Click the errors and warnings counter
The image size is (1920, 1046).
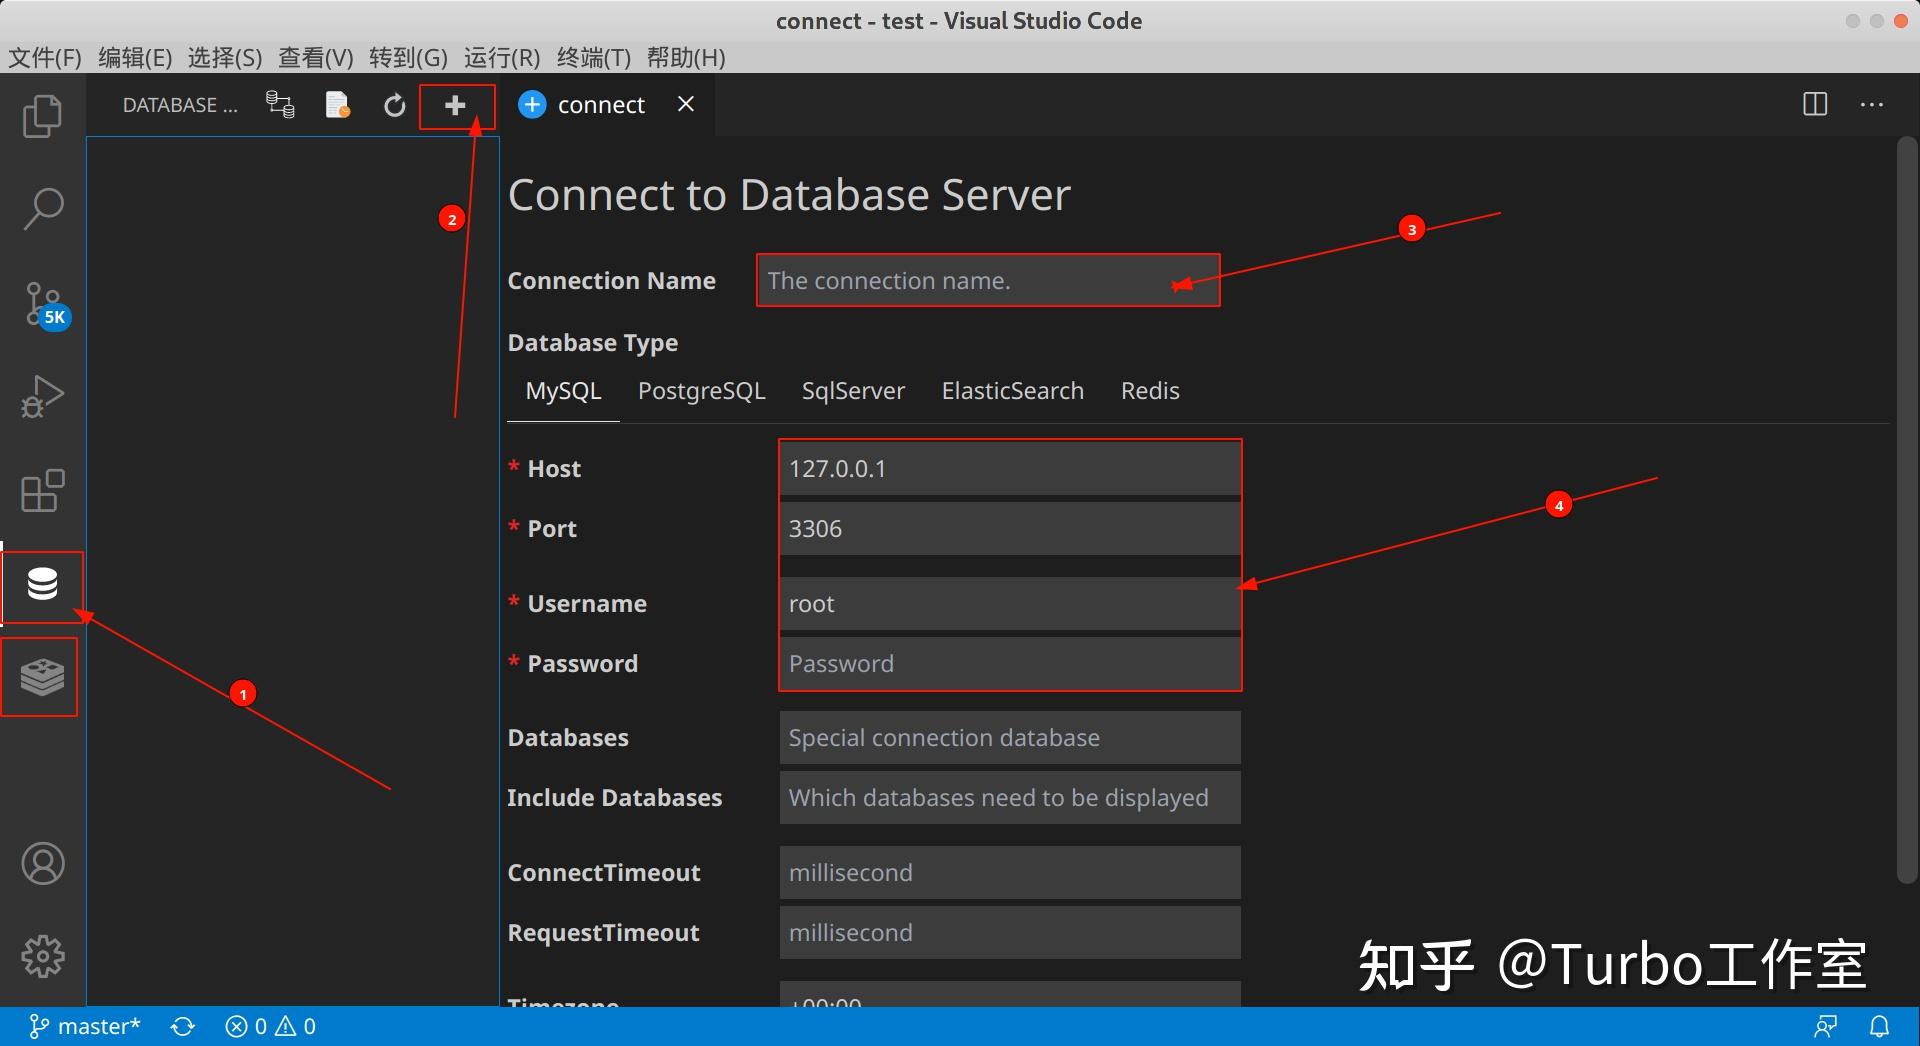(268, 1026)
